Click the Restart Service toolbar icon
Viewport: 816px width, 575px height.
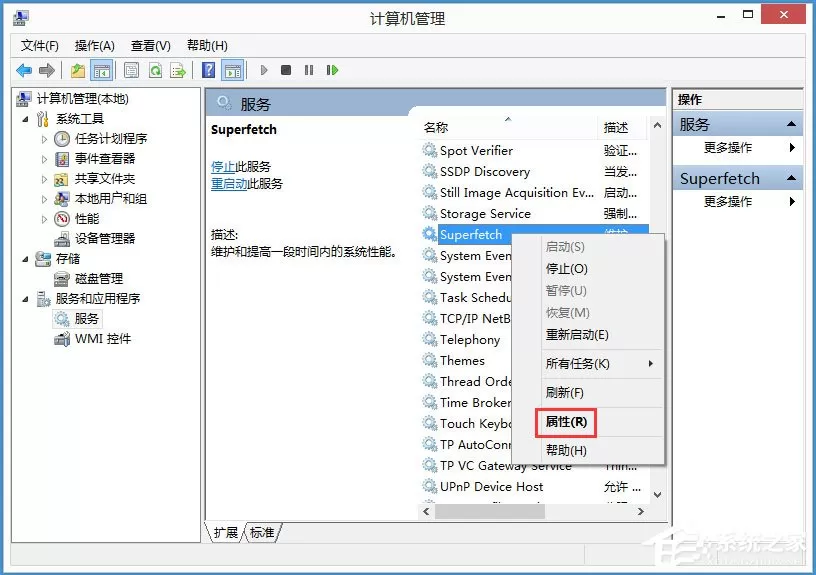(x=332, y=70)
